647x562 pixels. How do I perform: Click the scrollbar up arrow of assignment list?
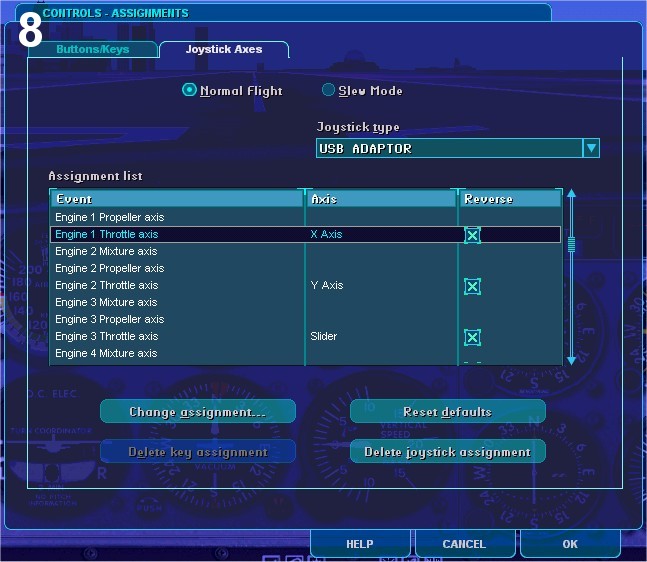[571, 193]
